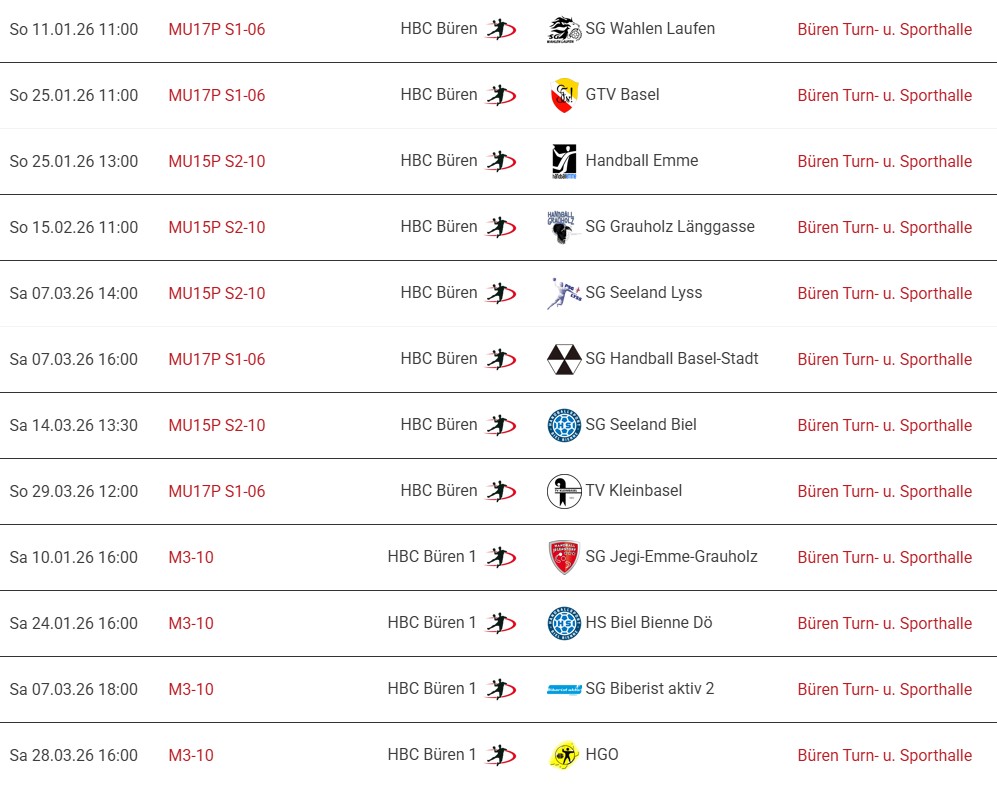Click the SG Handball Basel-Stadt triangle logo

564,360
